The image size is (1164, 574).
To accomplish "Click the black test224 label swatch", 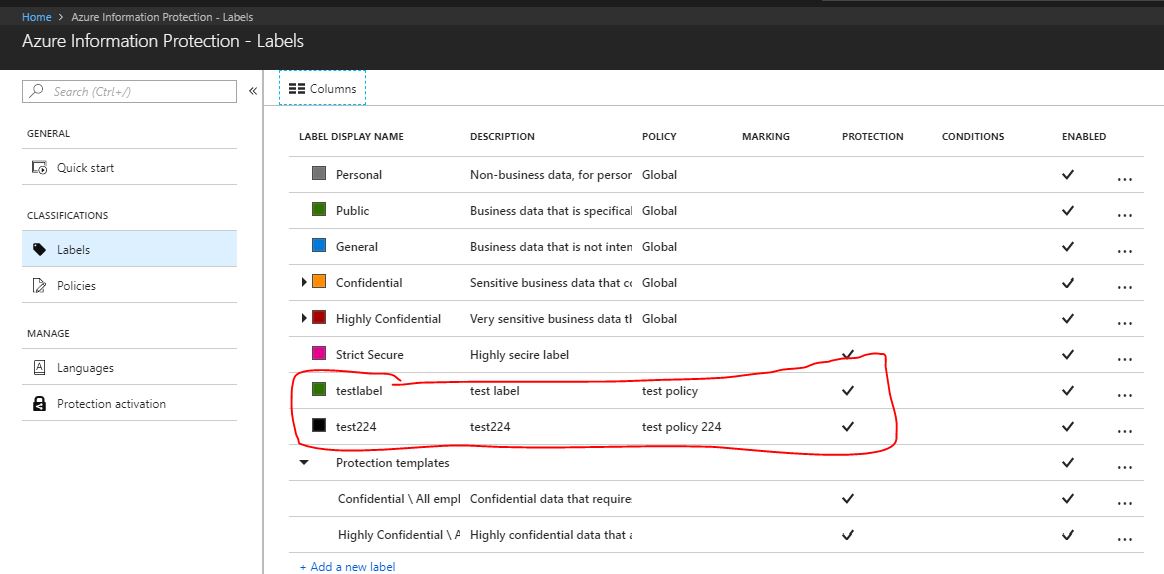I will tap(319, 425).
